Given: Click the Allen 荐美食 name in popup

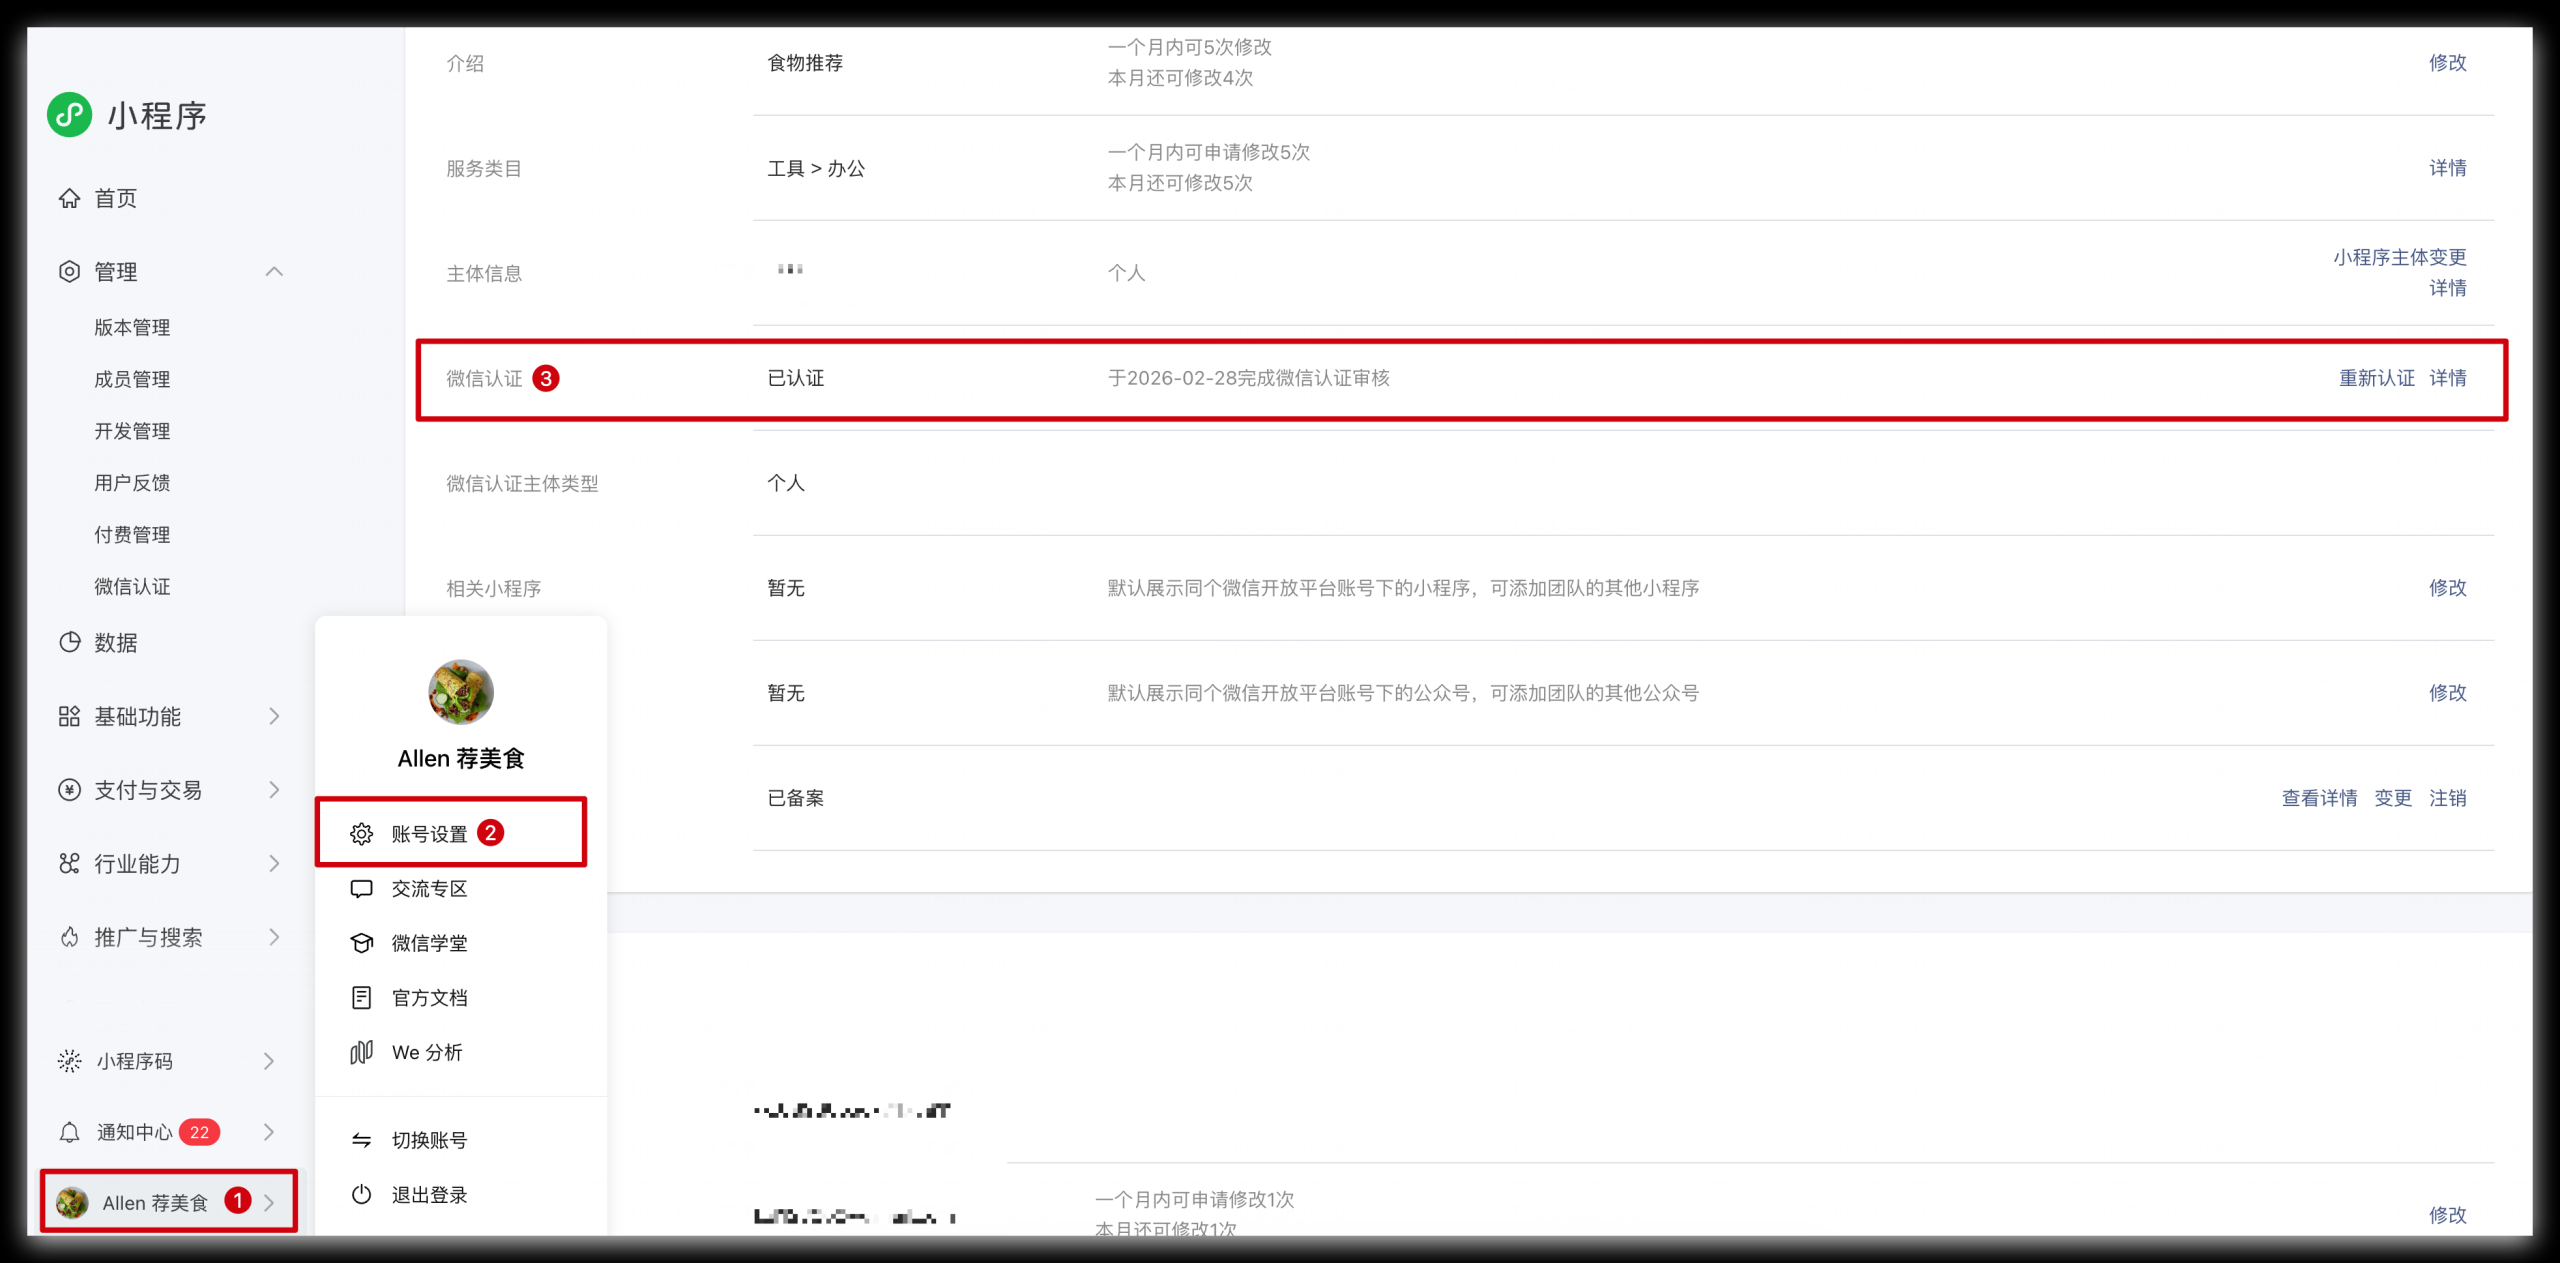Looking at the screenshot, I should (461, 759).
